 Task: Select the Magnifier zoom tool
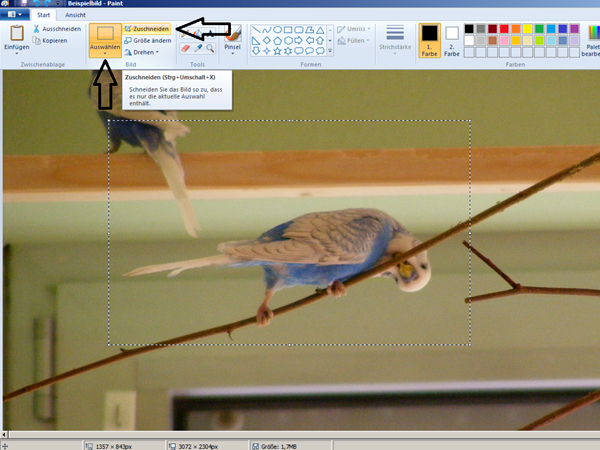[x=210, y=48]
